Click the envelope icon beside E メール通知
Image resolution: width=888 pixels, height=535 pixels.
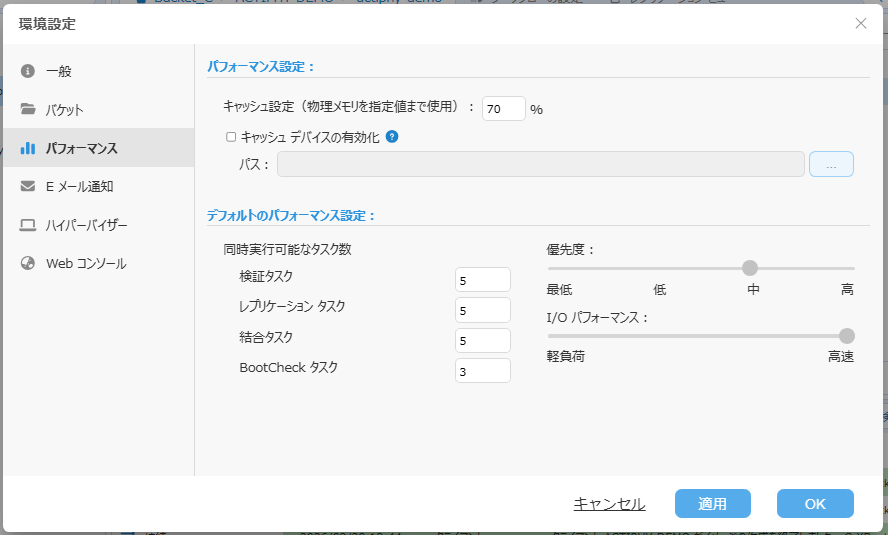tap(28, 186)
